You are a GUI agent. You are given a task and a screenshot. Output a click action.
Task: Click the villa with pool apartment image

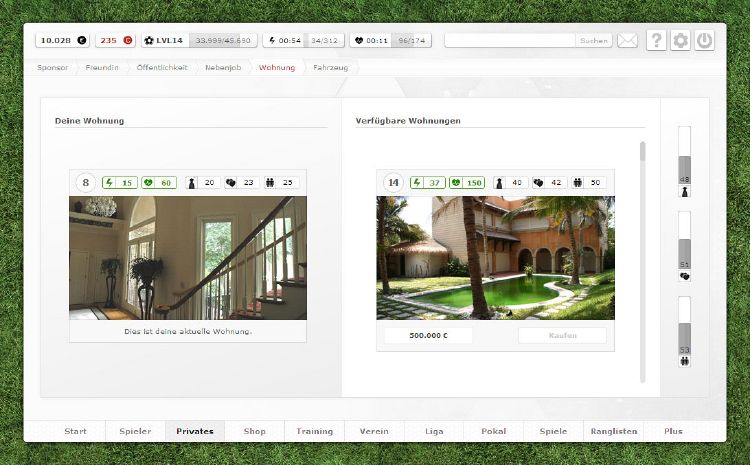[x=495, y=257]
